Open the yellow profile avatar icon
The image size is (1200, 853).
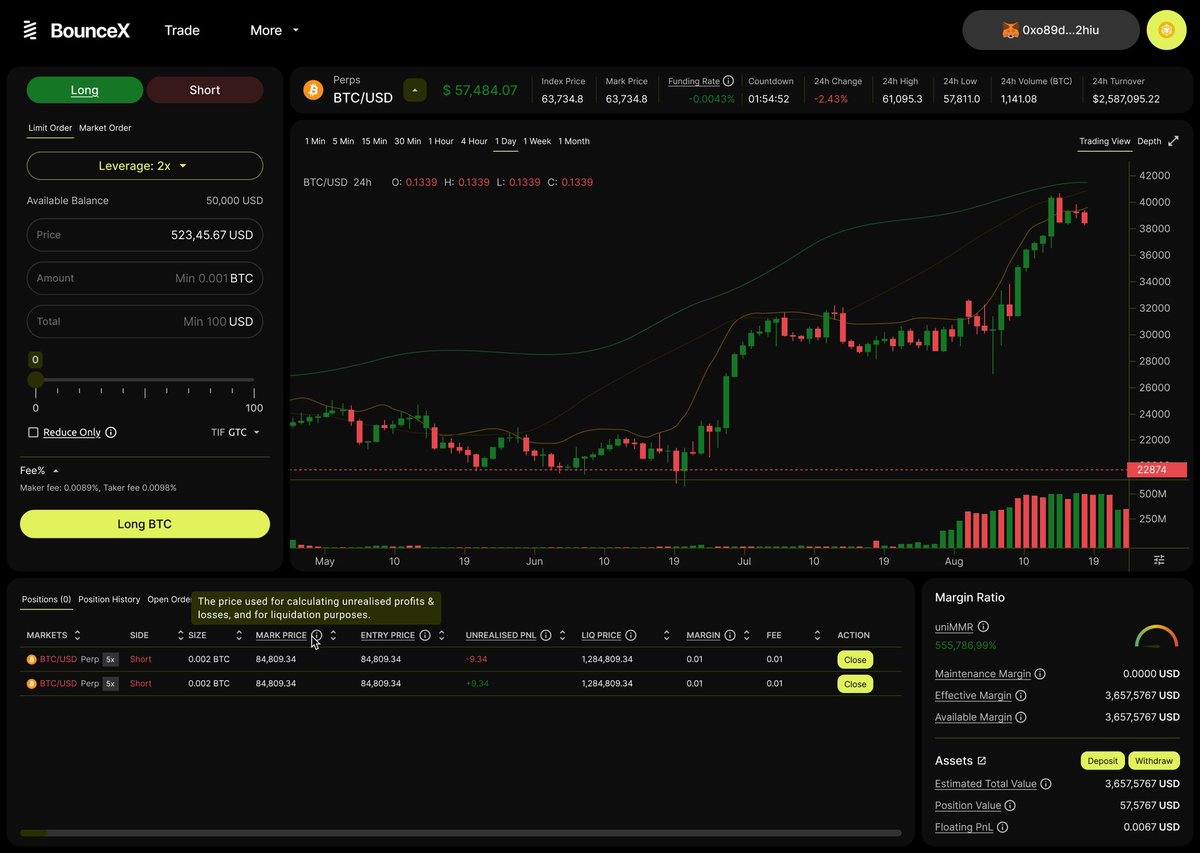pyautogui.click(x=1166, y=30)
